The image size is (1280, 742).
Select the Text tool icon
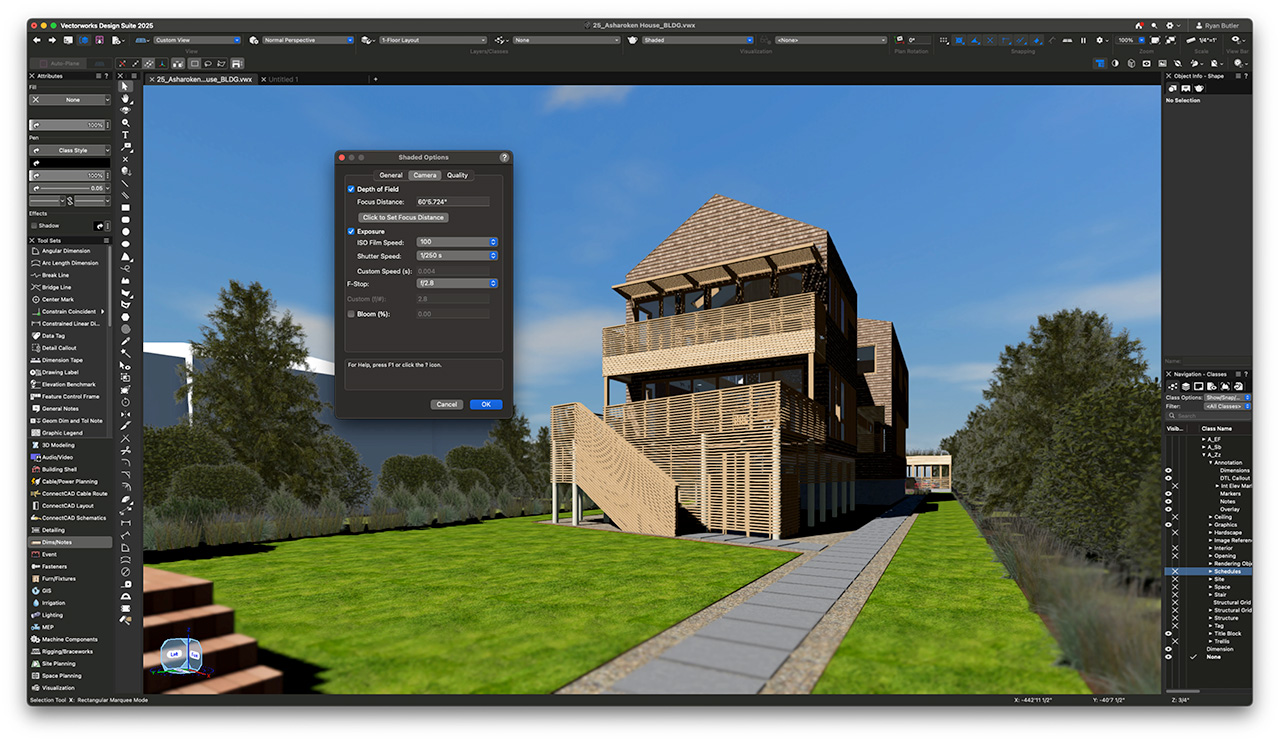126,135
